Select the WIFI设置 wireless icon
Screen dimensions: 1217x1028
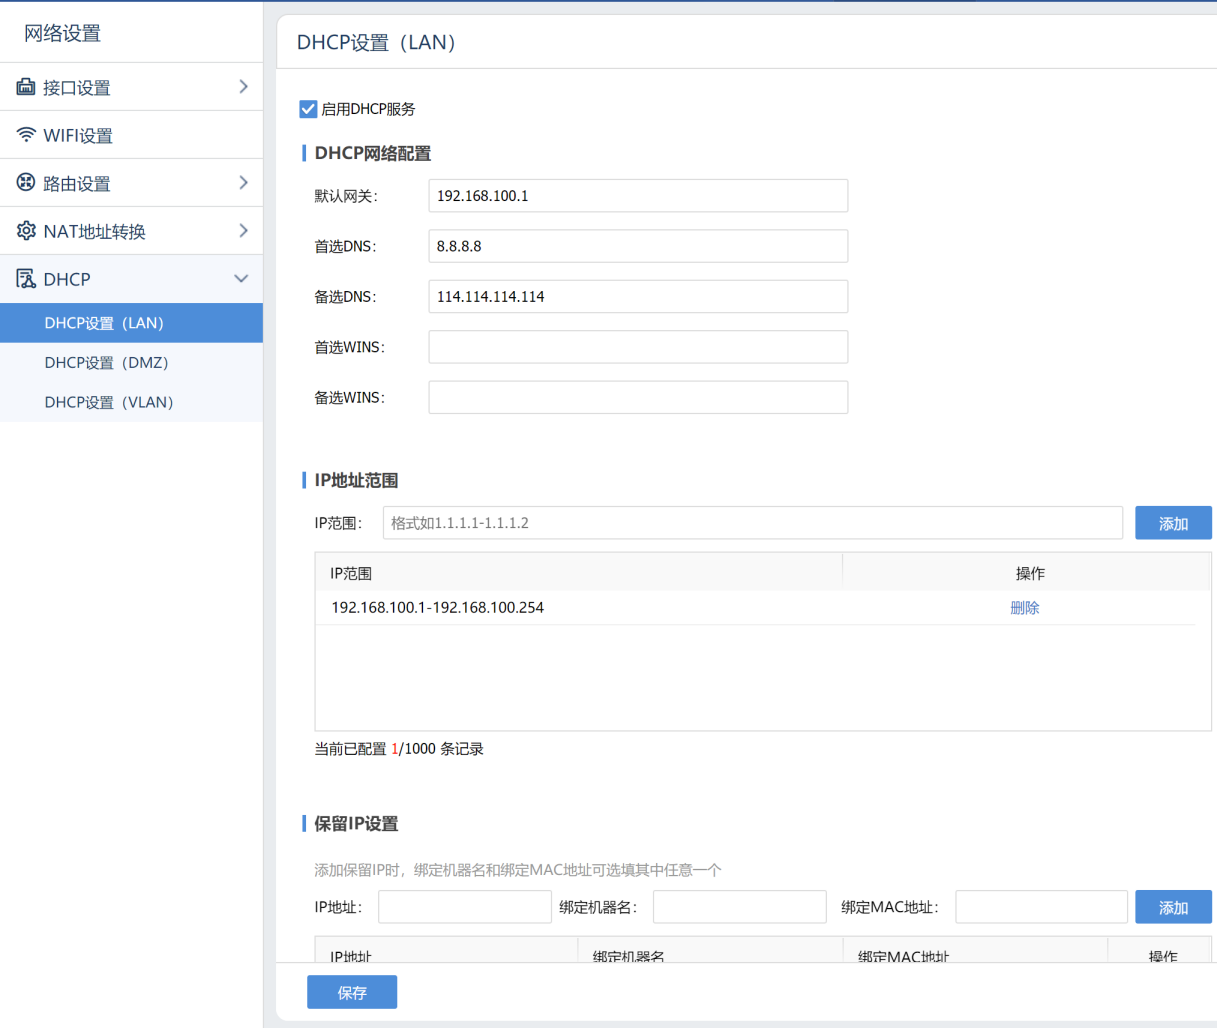point(25,134)
